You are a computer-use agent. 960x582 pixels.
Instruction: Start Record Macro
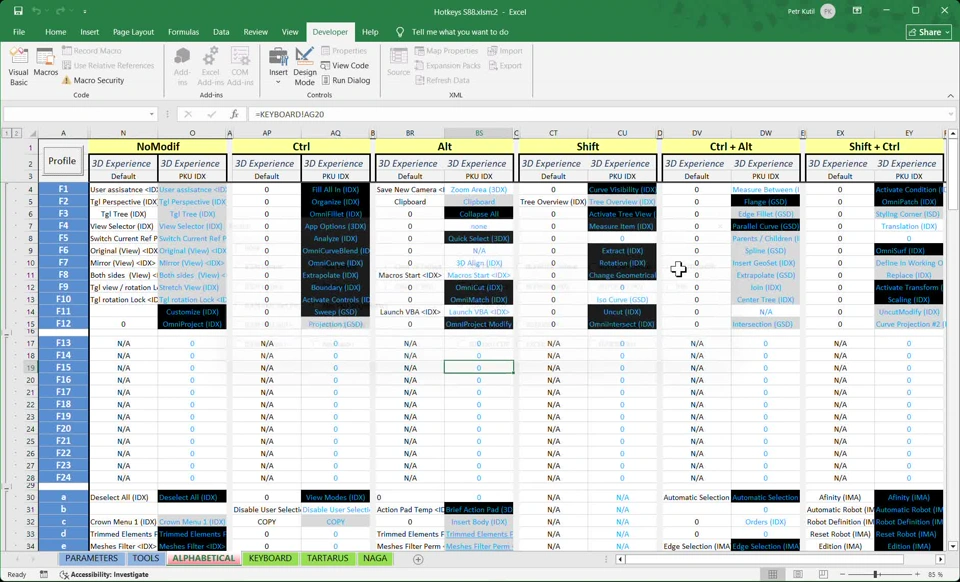pyautogui.click(x=91, y=51)
